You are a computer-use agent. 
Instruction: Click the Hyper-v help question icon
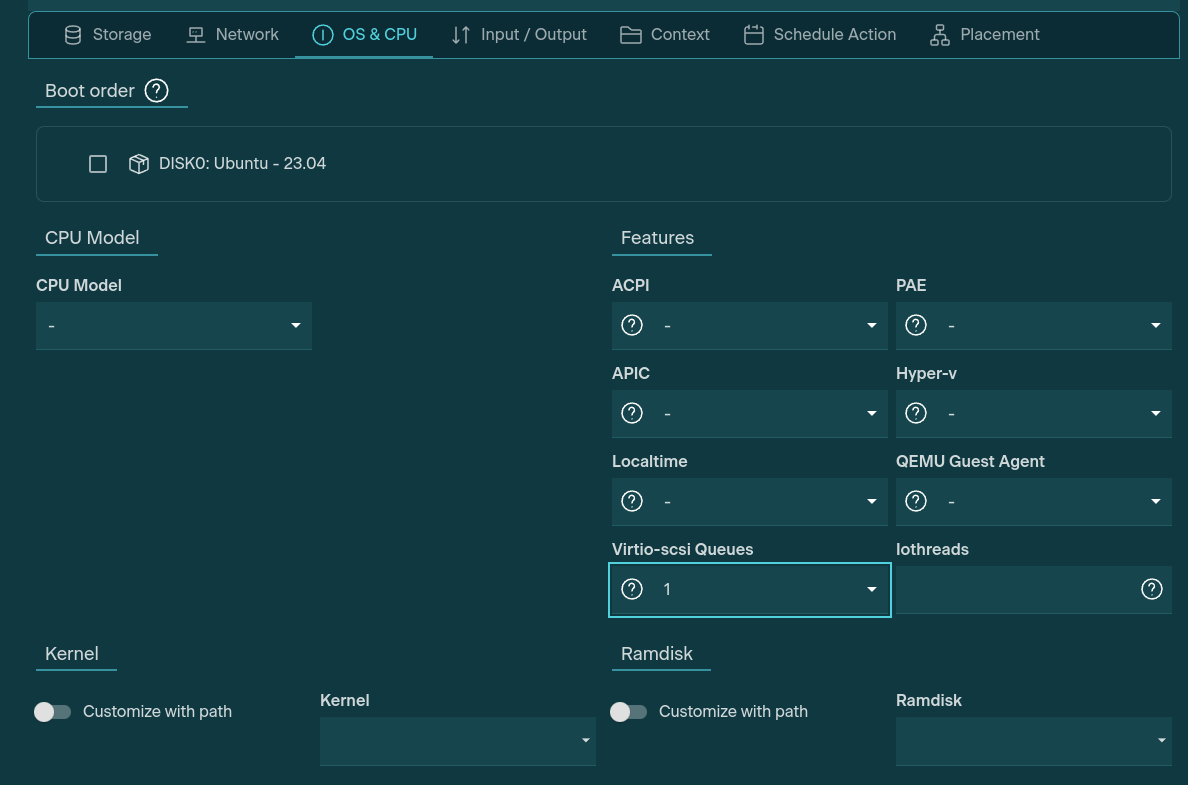pyautogui.click(x=916, y=413)
